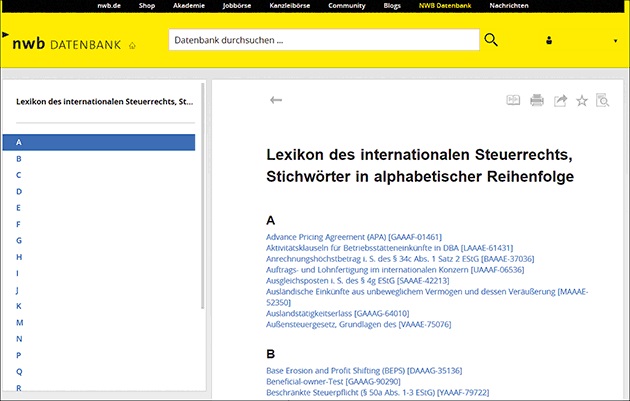Click the magnifier search icon
Screen dimensions: 630x401
491,40
